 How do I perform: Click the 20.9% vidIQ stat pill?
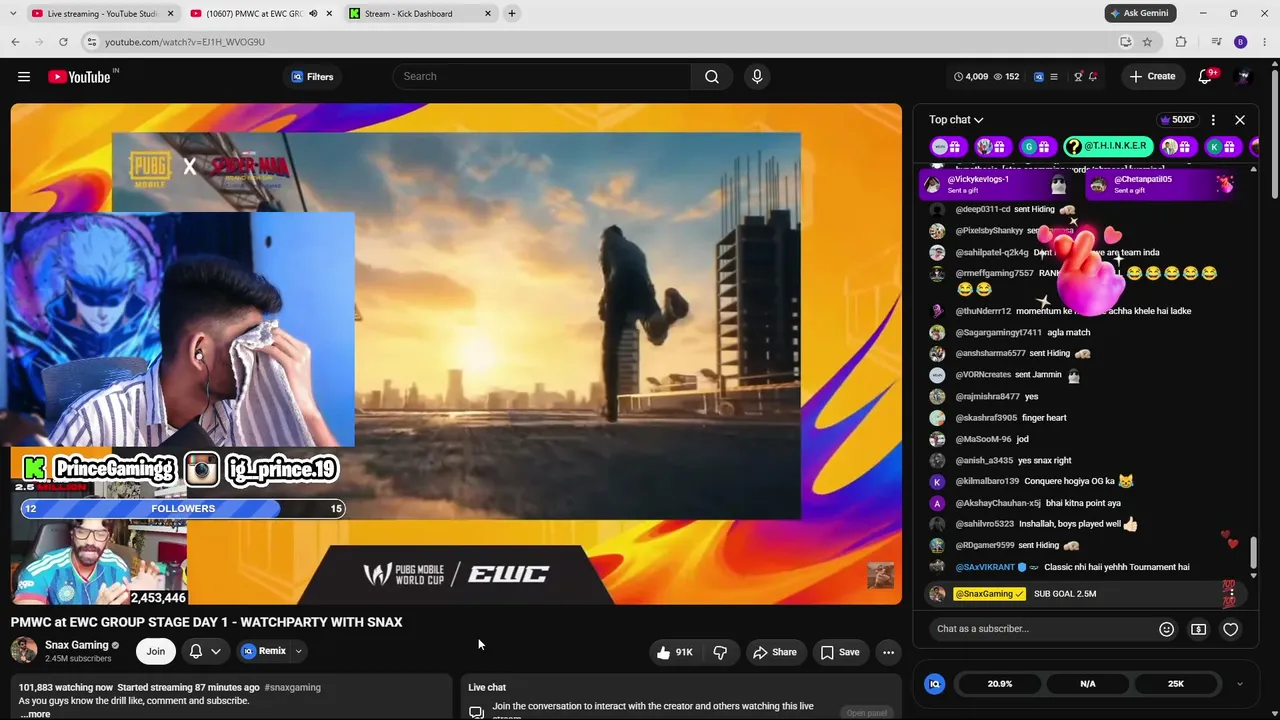pos(1000,684)
